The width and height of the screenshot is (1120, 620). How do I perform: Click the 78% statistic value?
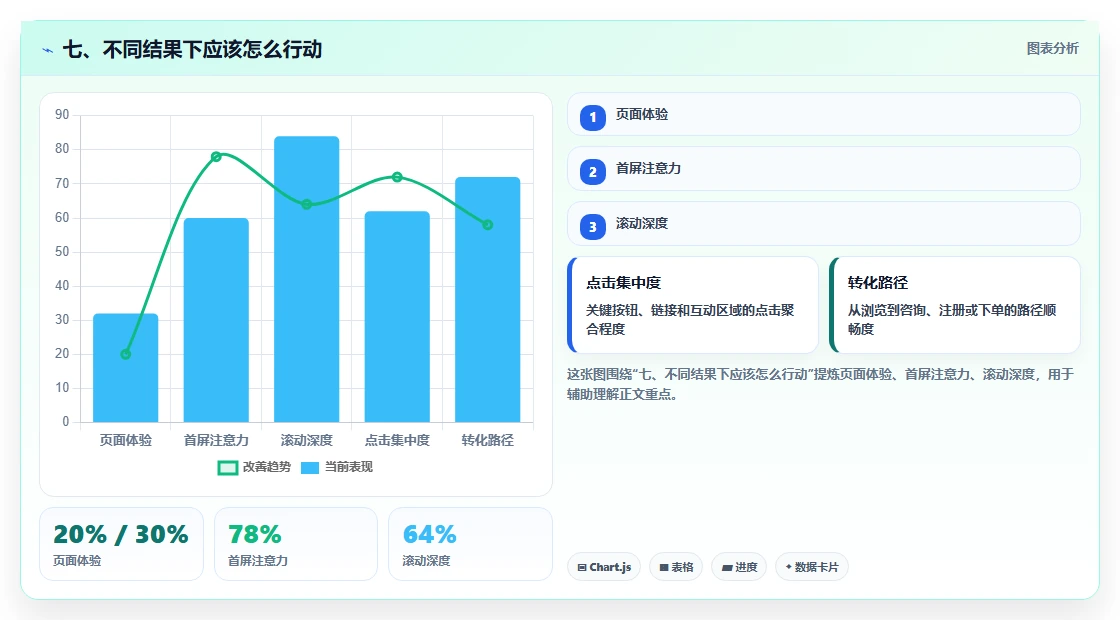coord(255,534)
